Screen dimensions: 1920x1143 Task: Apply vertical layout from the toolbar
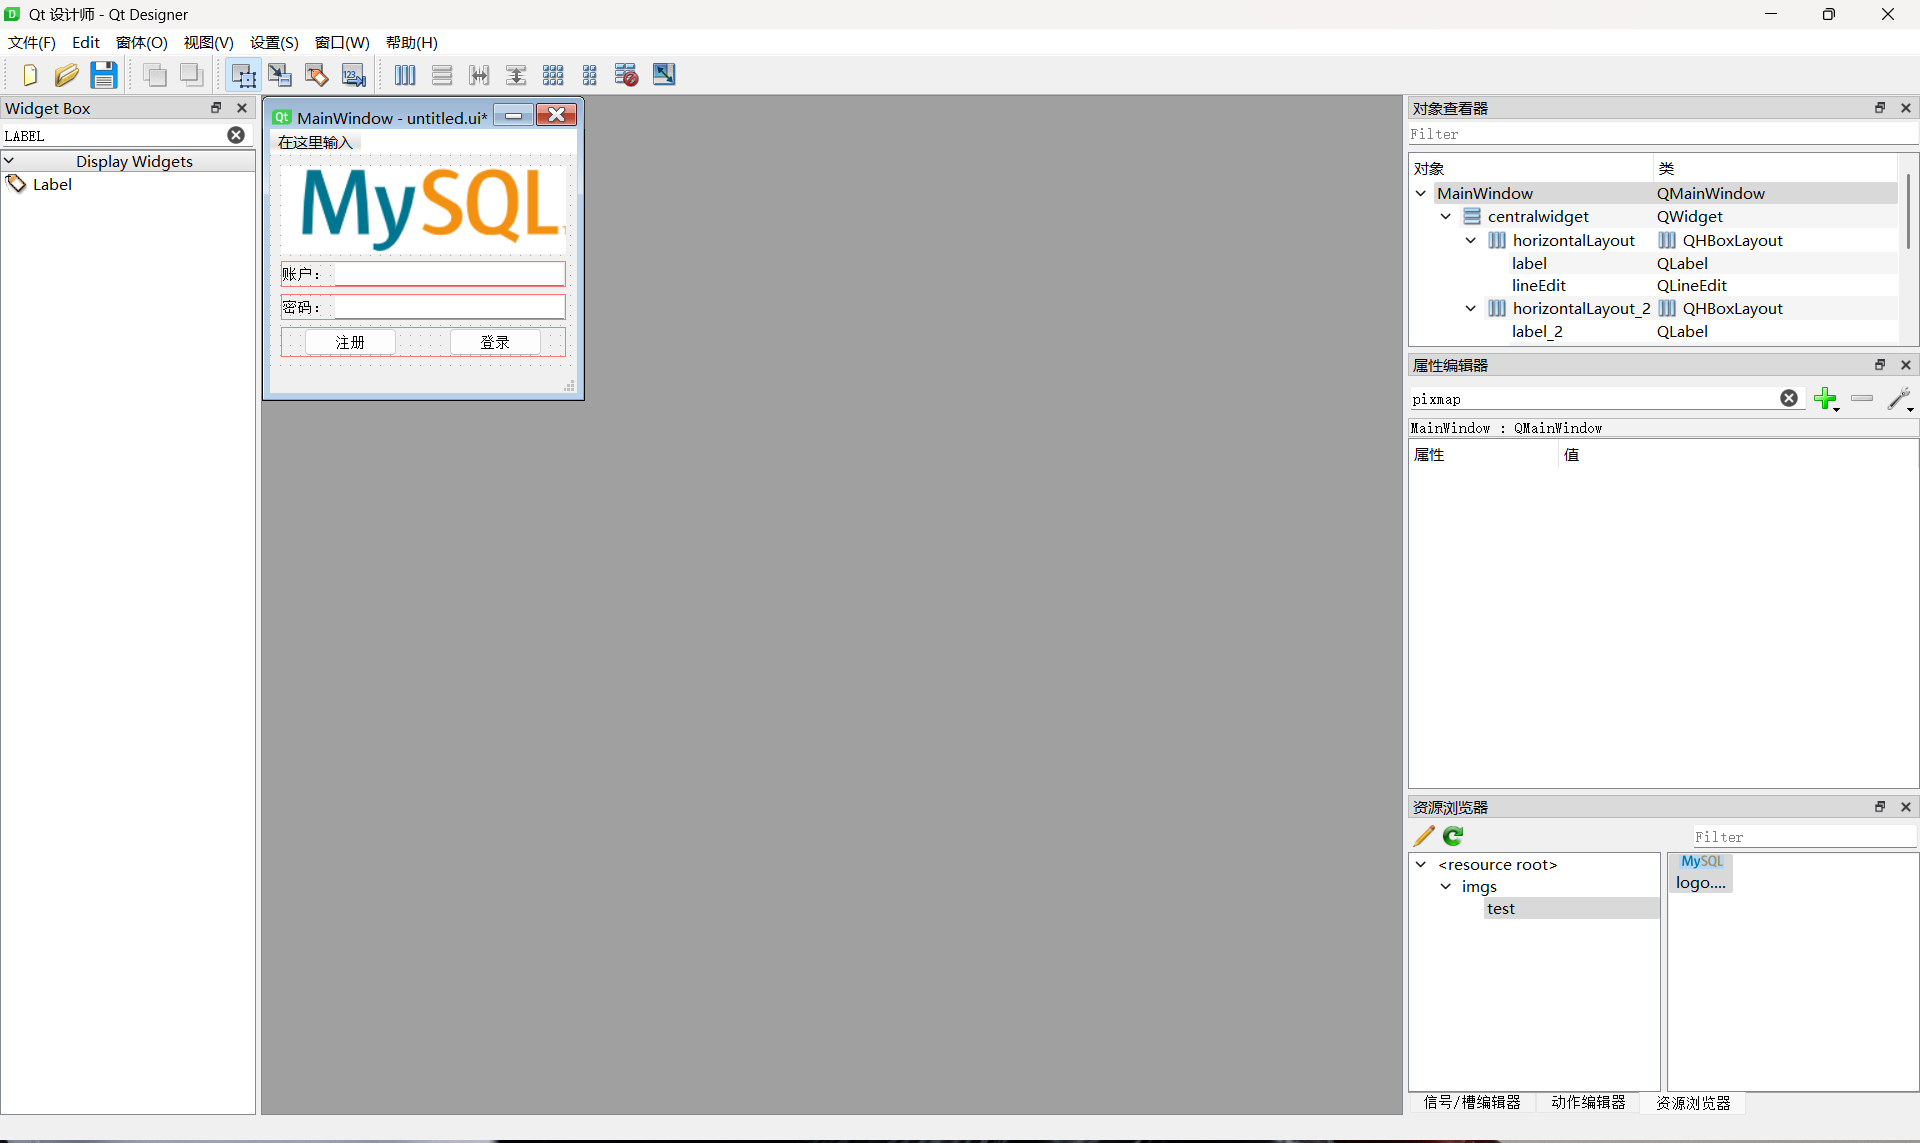(442, 75)
